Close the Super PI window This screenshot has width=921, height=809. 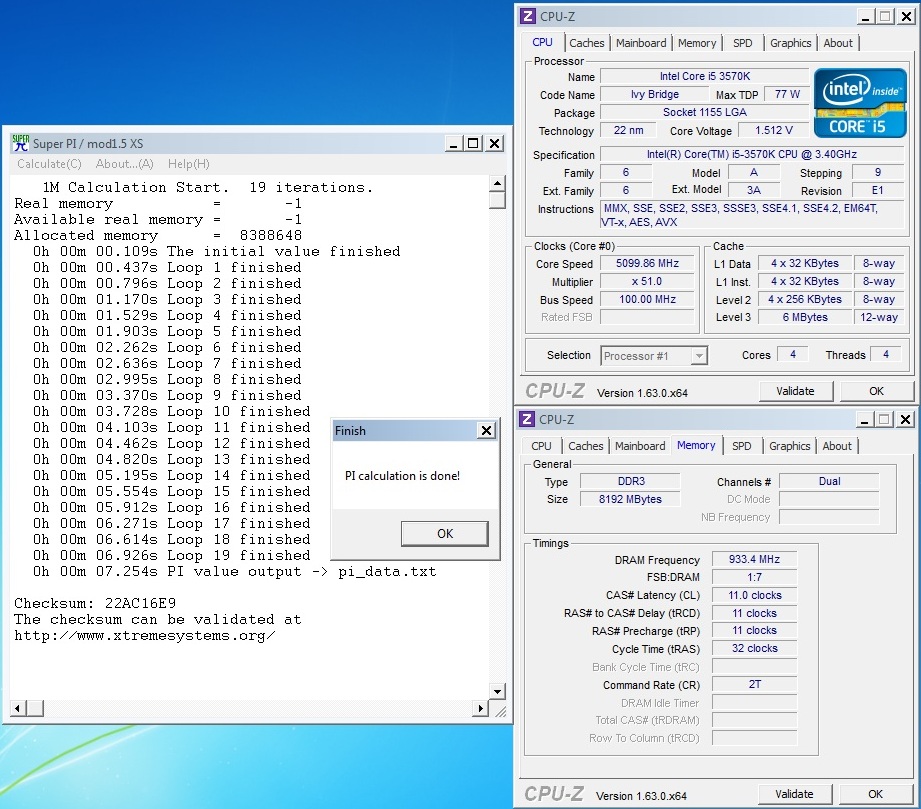click(x=495, y=143)
